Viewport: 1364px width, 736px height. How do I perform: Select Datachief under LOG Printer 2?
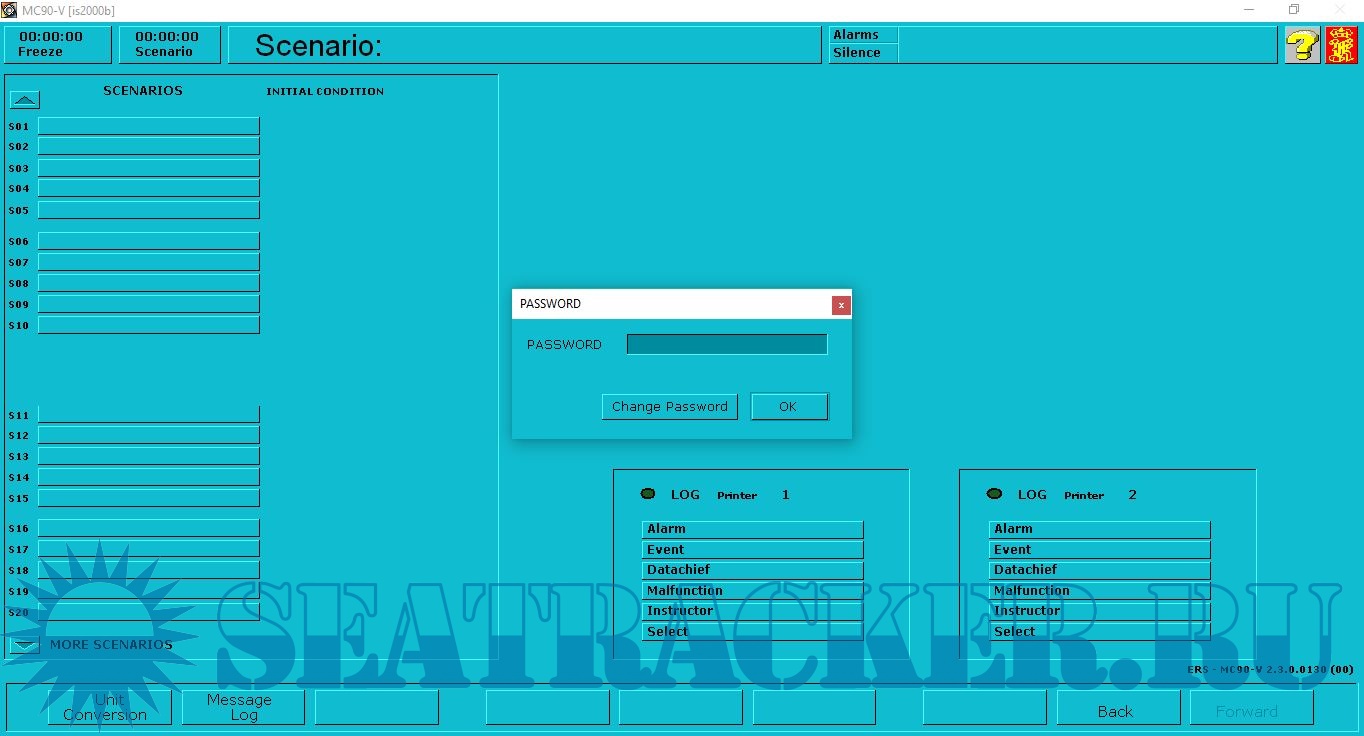click(1099, 570)
